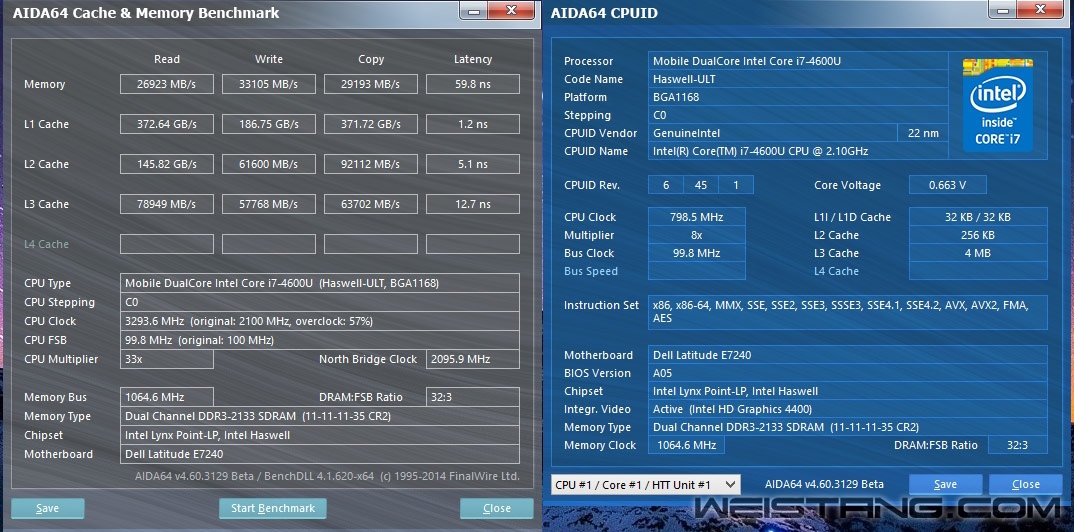This screenshot has width=1074, height=532.
Task: Click the Instruction Set list field
Action: [x=847, y=312]
